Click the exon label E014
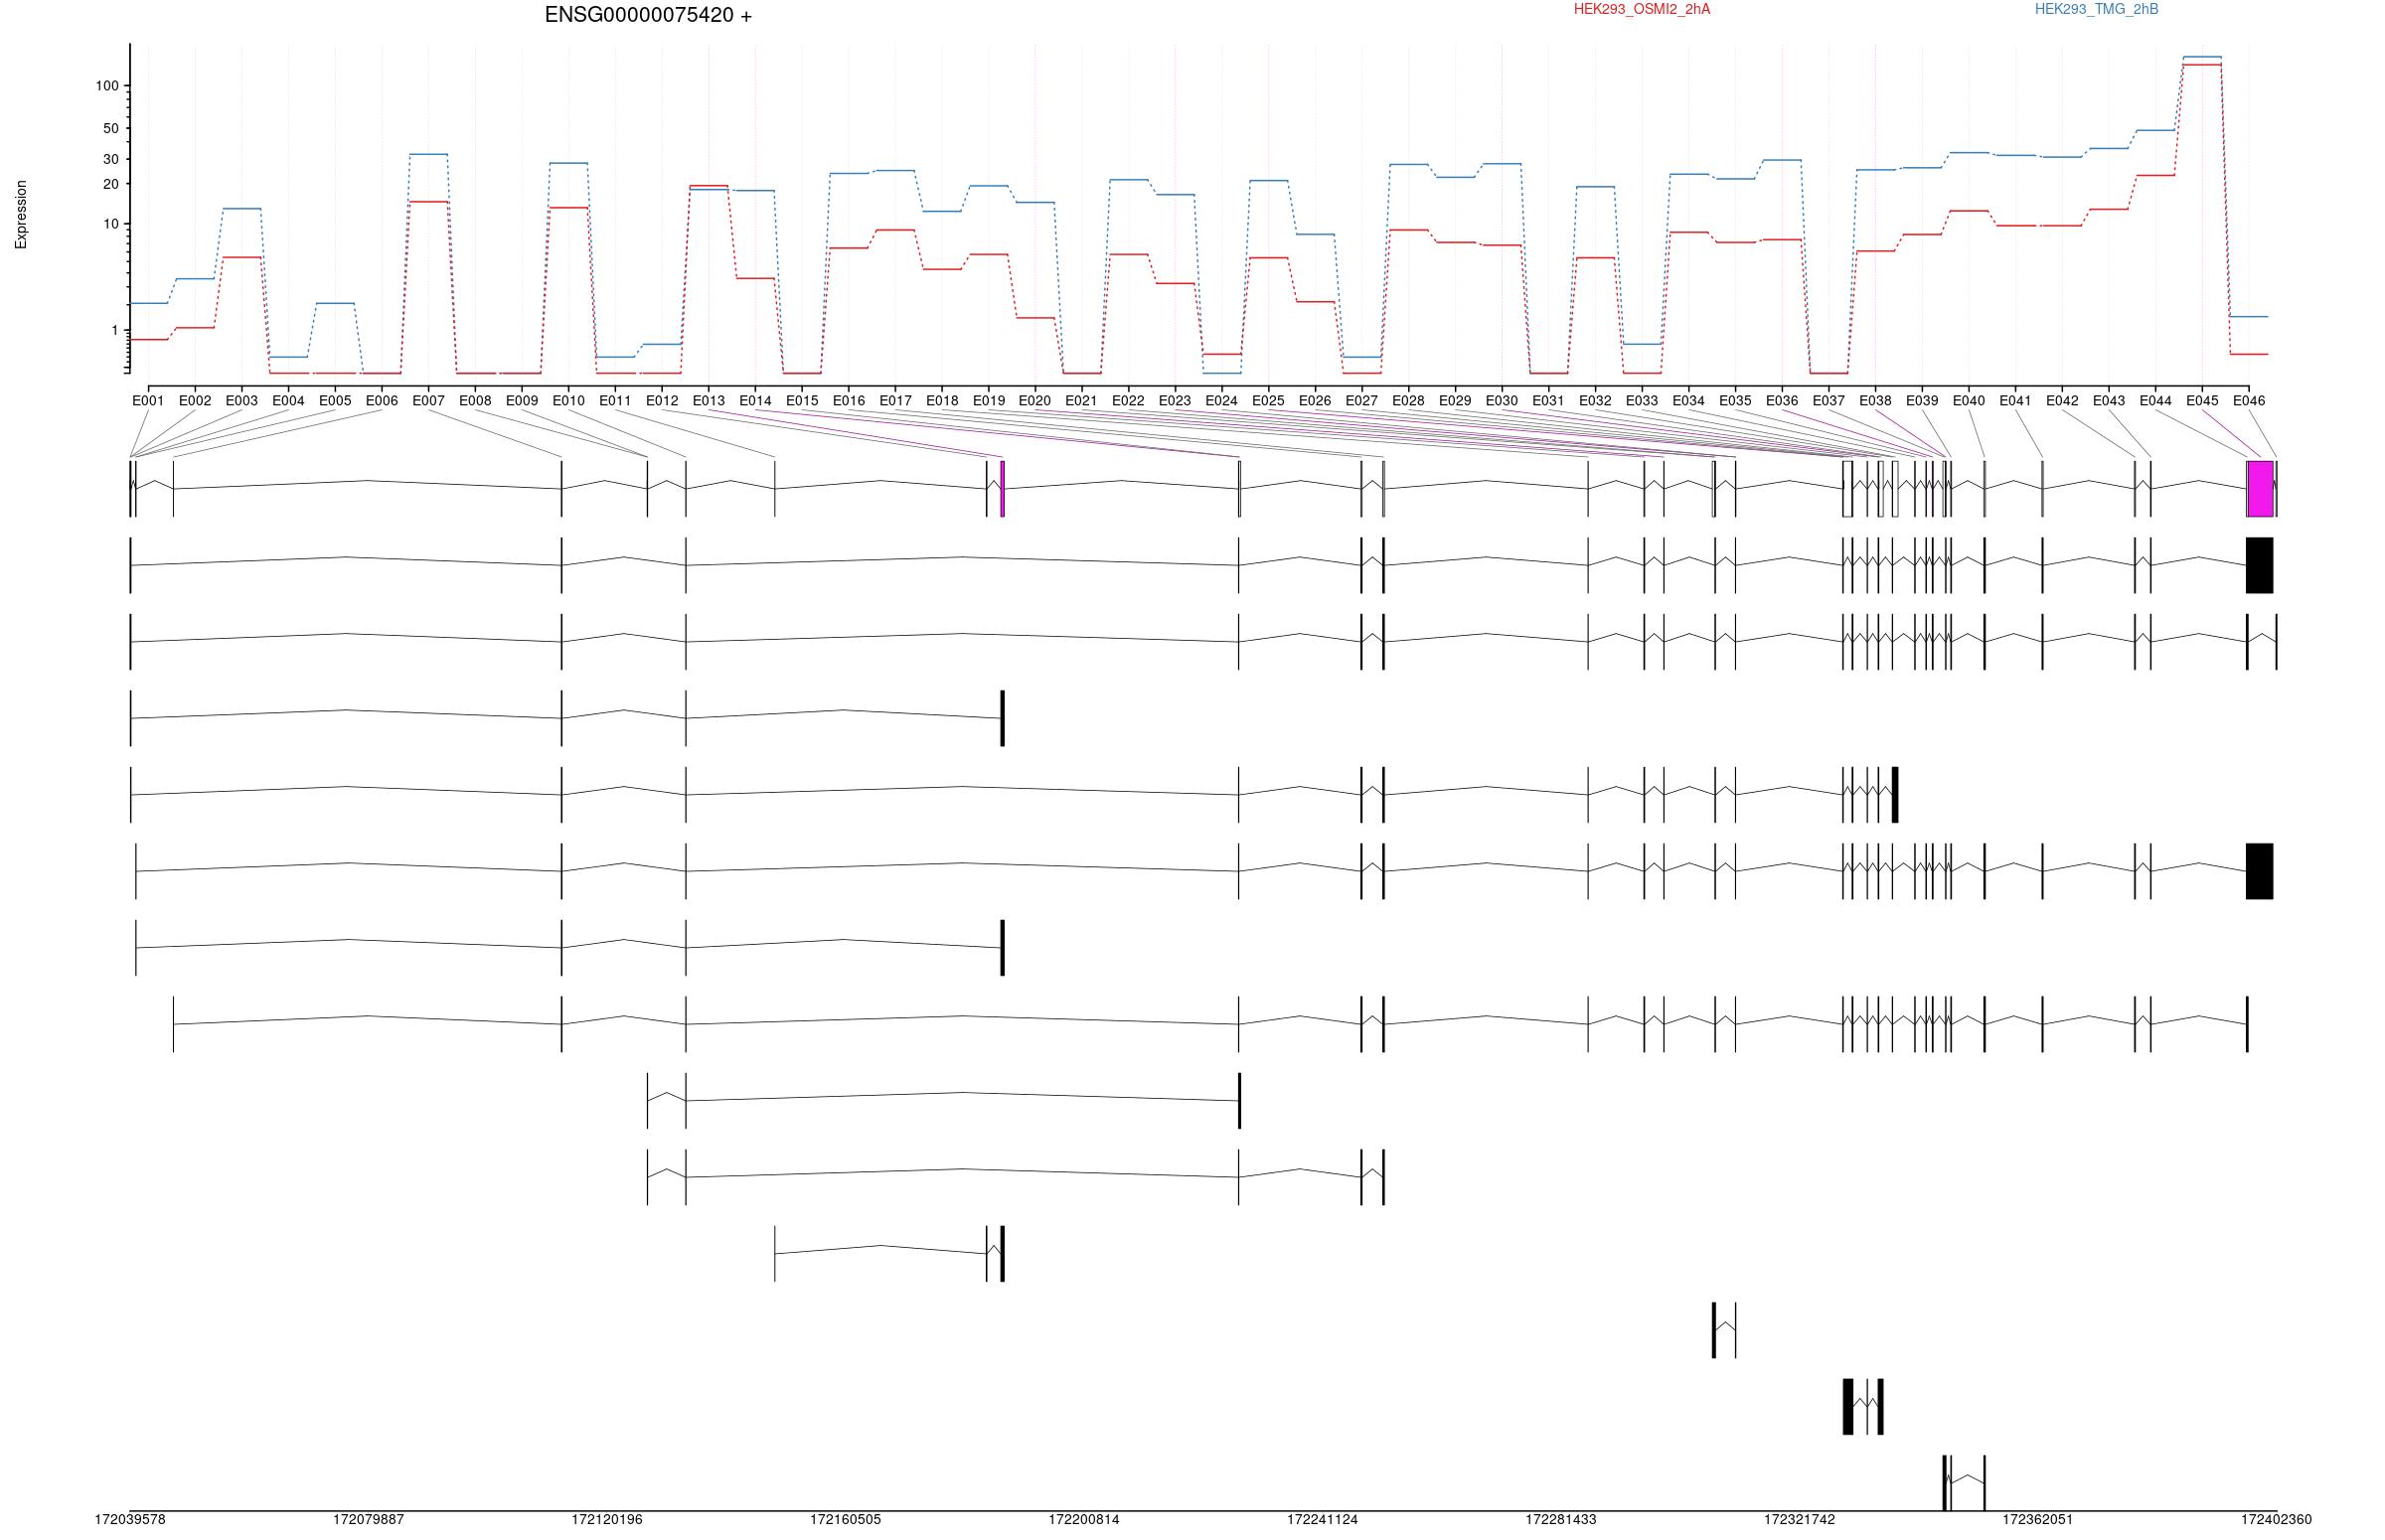This screenshot has height=1540, width=2385. click(755, 401)
